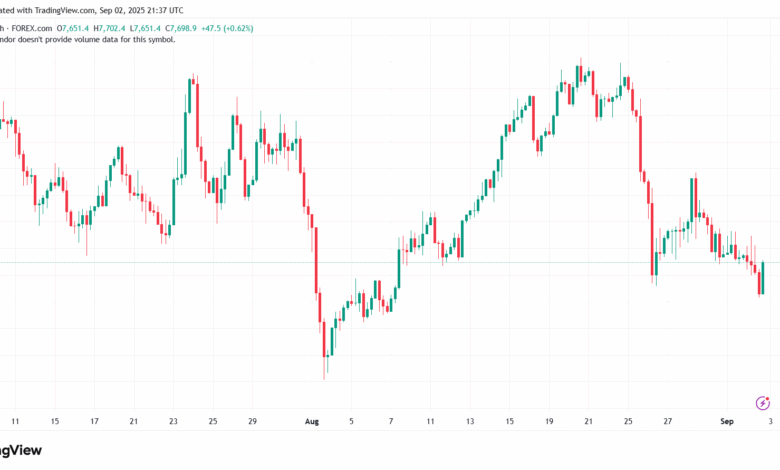Click the 19 date label on the time axis
780x470 pixels.
tap(549, 422)
